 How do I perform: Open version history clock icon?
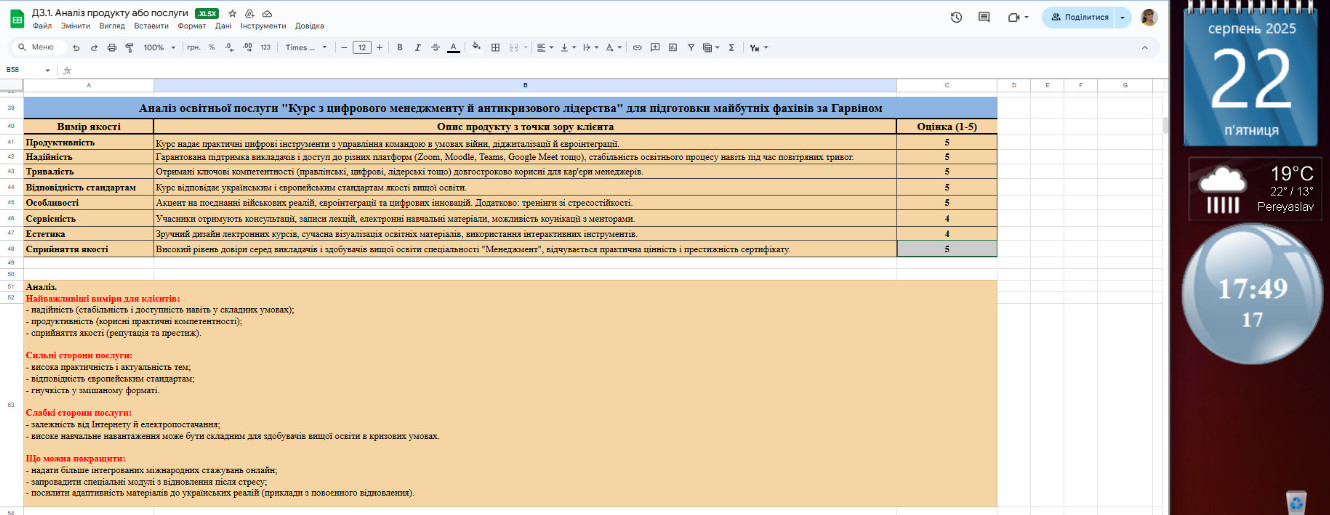click(956, 17)
